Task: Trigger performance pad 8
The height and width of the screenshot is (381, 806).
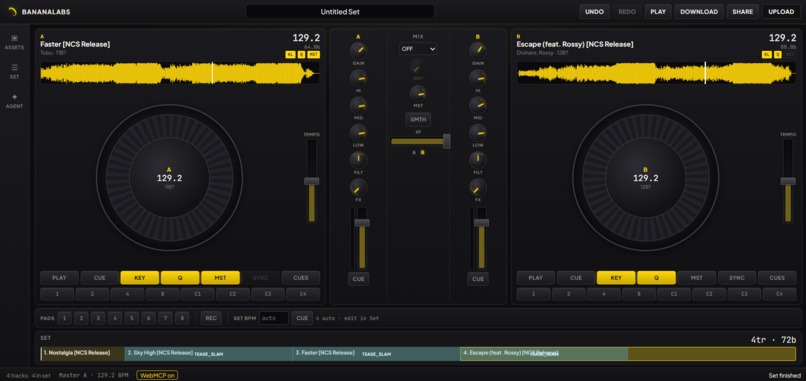Action: [182, 318]
